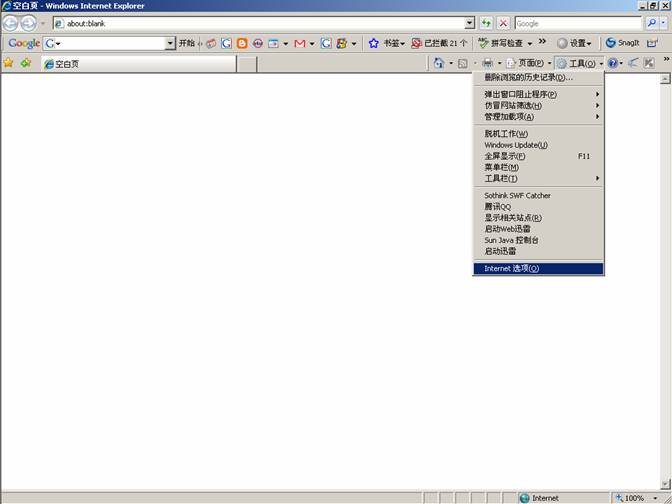Click the Back navigation button

(11, 23)
